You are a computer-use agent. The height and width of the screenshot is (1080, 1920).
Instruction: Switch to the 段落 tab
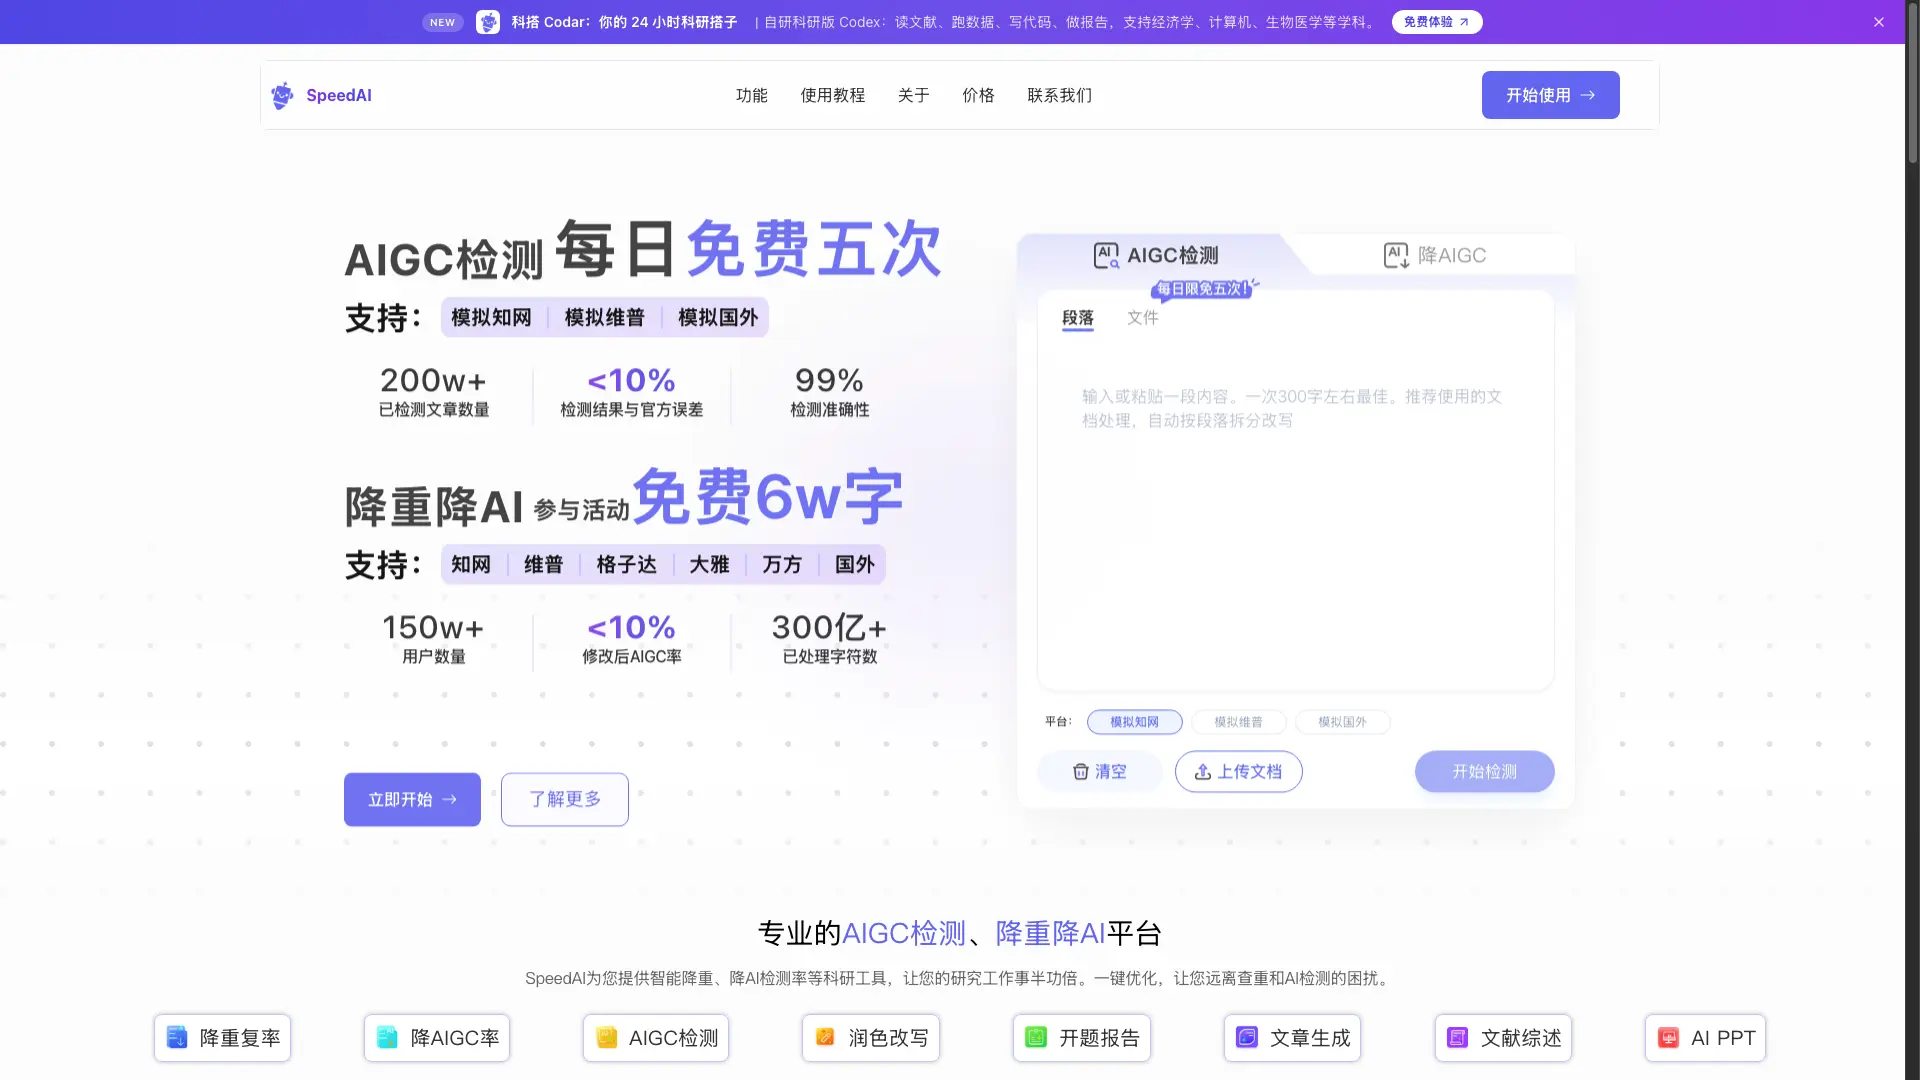coord(1078,318)
